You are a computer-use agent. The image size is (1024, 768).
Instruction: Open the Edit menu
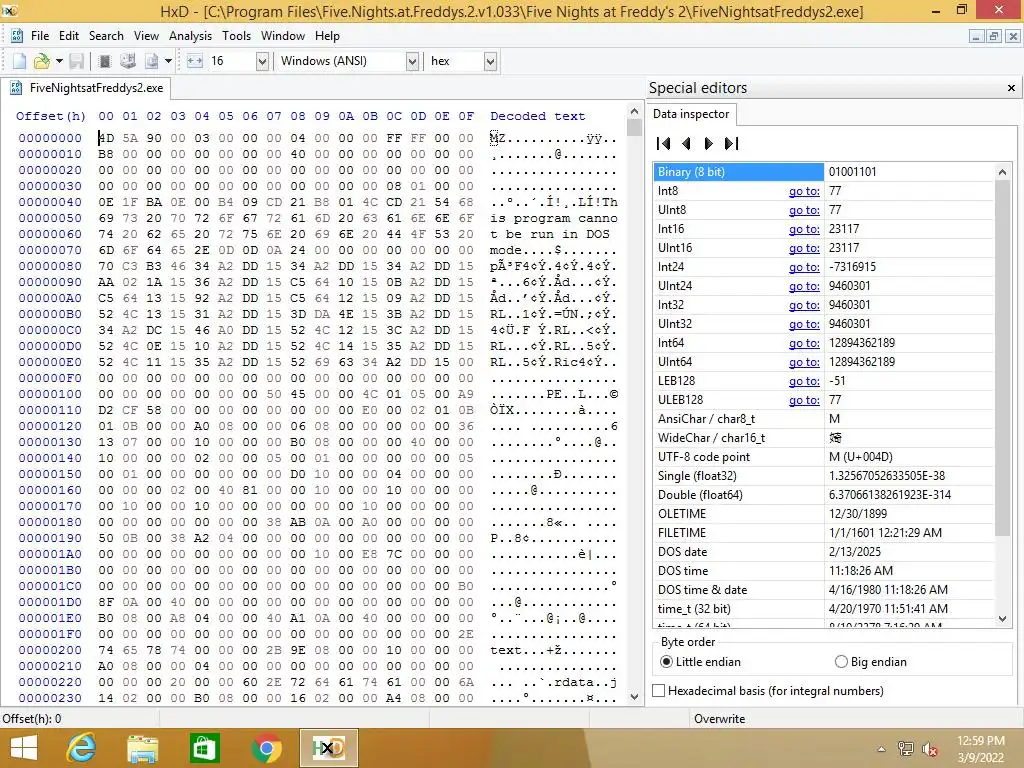click(69, 36)
